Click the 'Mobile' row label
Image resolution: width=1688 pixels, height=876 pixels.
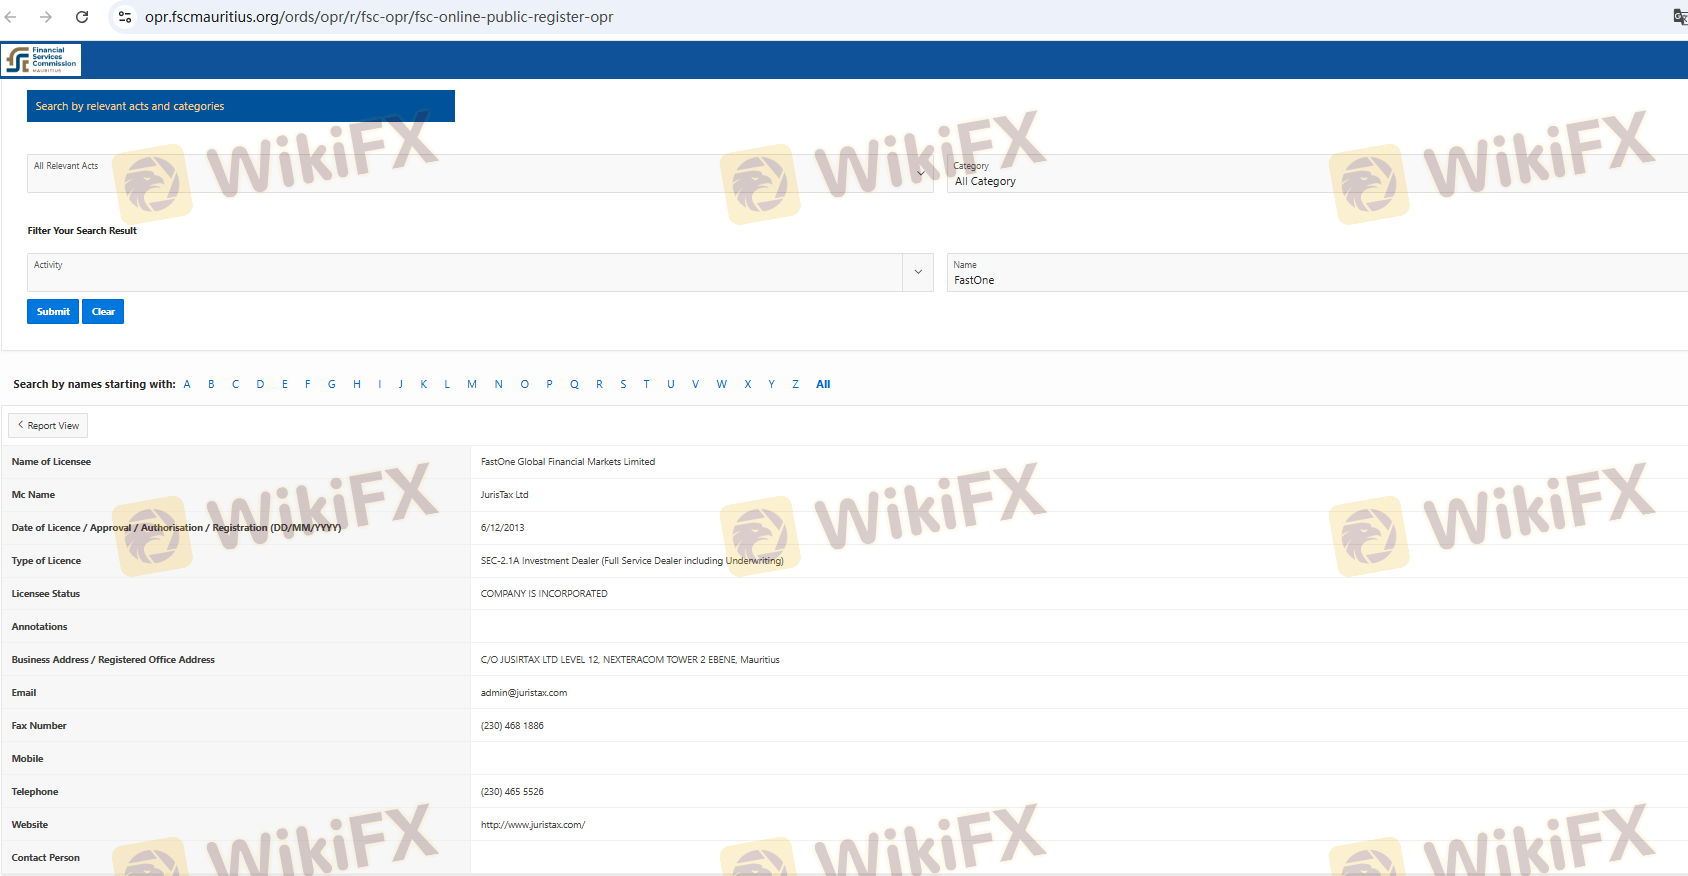(x=28, y=759)
